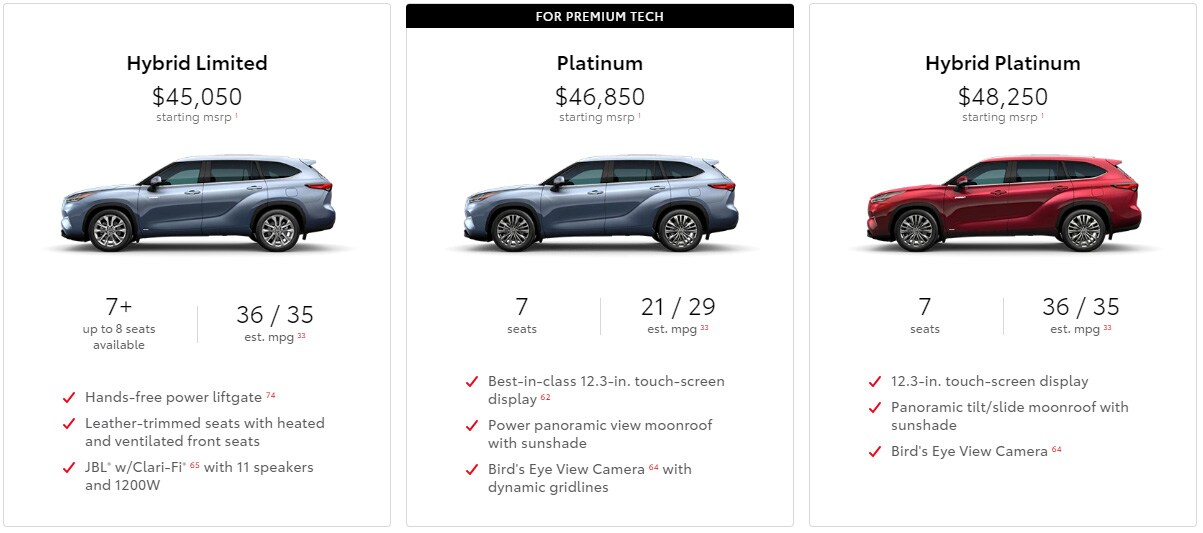This screenshot has width=1203, height=533.
Task: Open the Hybrid Limited trim title
Action: pos(197,63)
